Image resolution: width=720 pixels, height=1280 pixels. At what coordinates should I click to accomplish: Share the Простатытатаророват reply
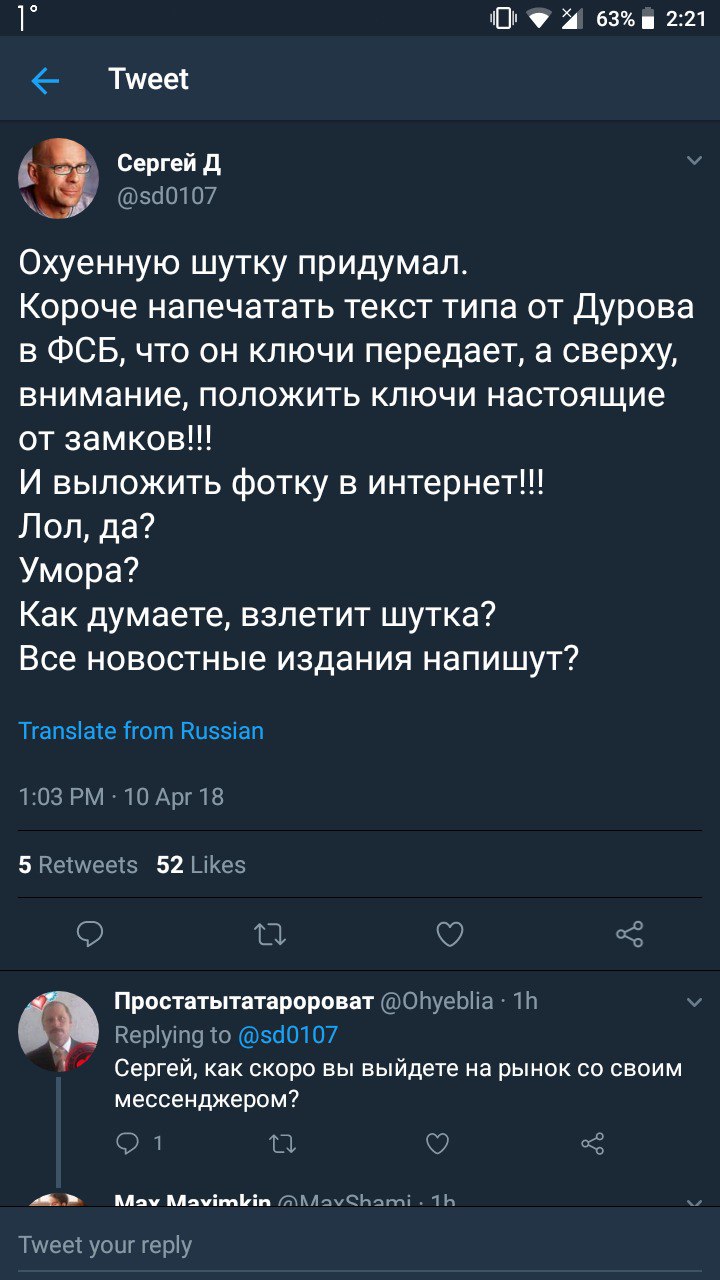pos(593,1143)
